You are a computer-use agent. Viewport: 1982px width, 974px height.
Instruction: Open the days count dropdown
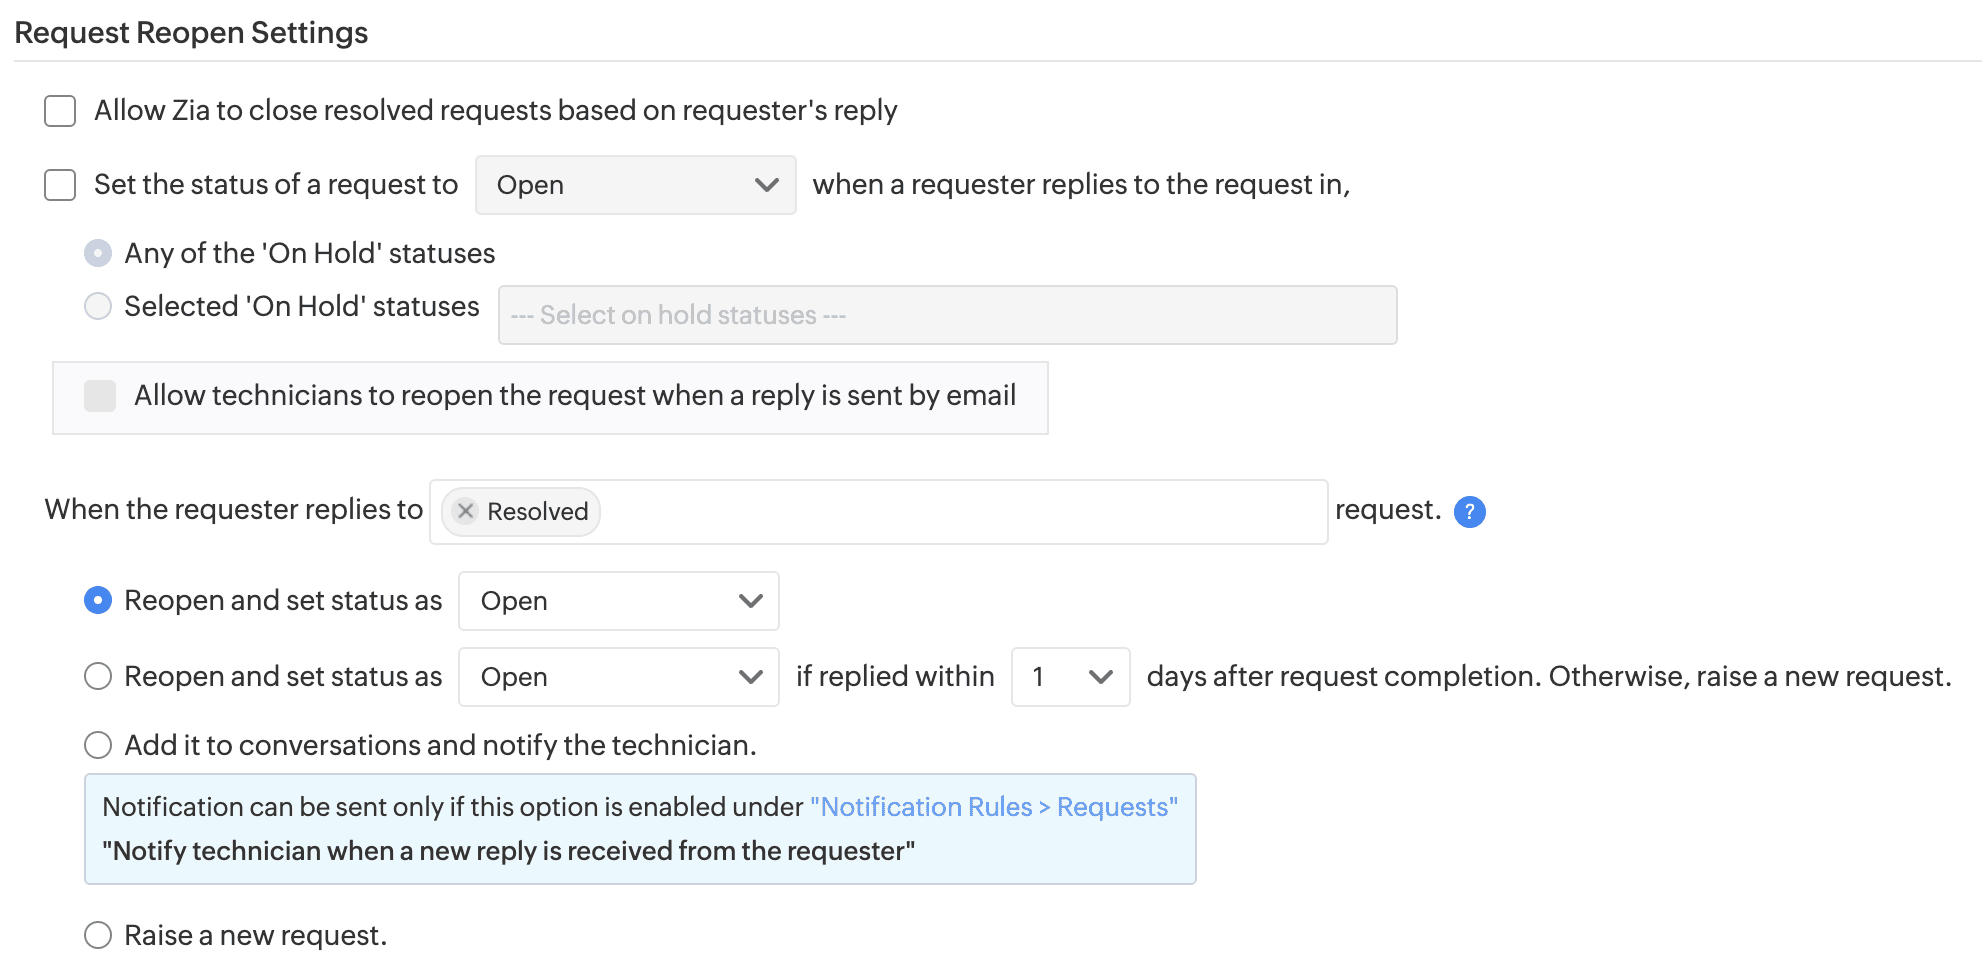(1070, 677)
